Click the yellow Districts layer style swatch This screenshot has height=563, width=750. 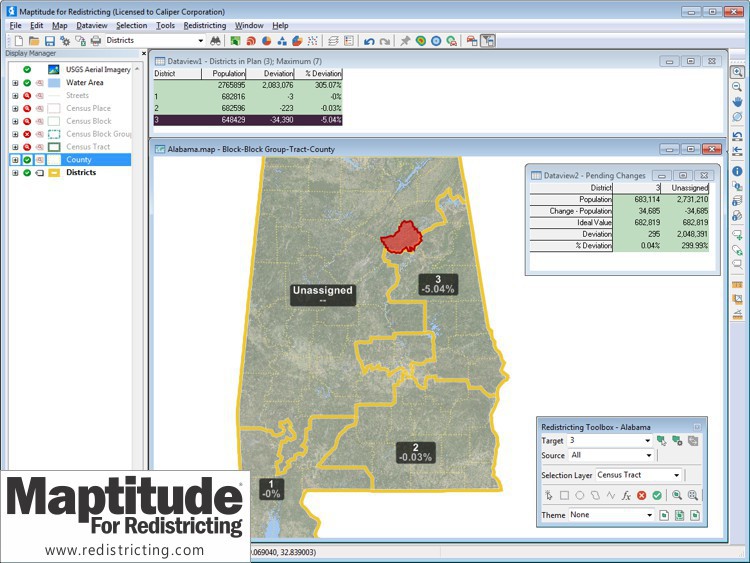53,173
